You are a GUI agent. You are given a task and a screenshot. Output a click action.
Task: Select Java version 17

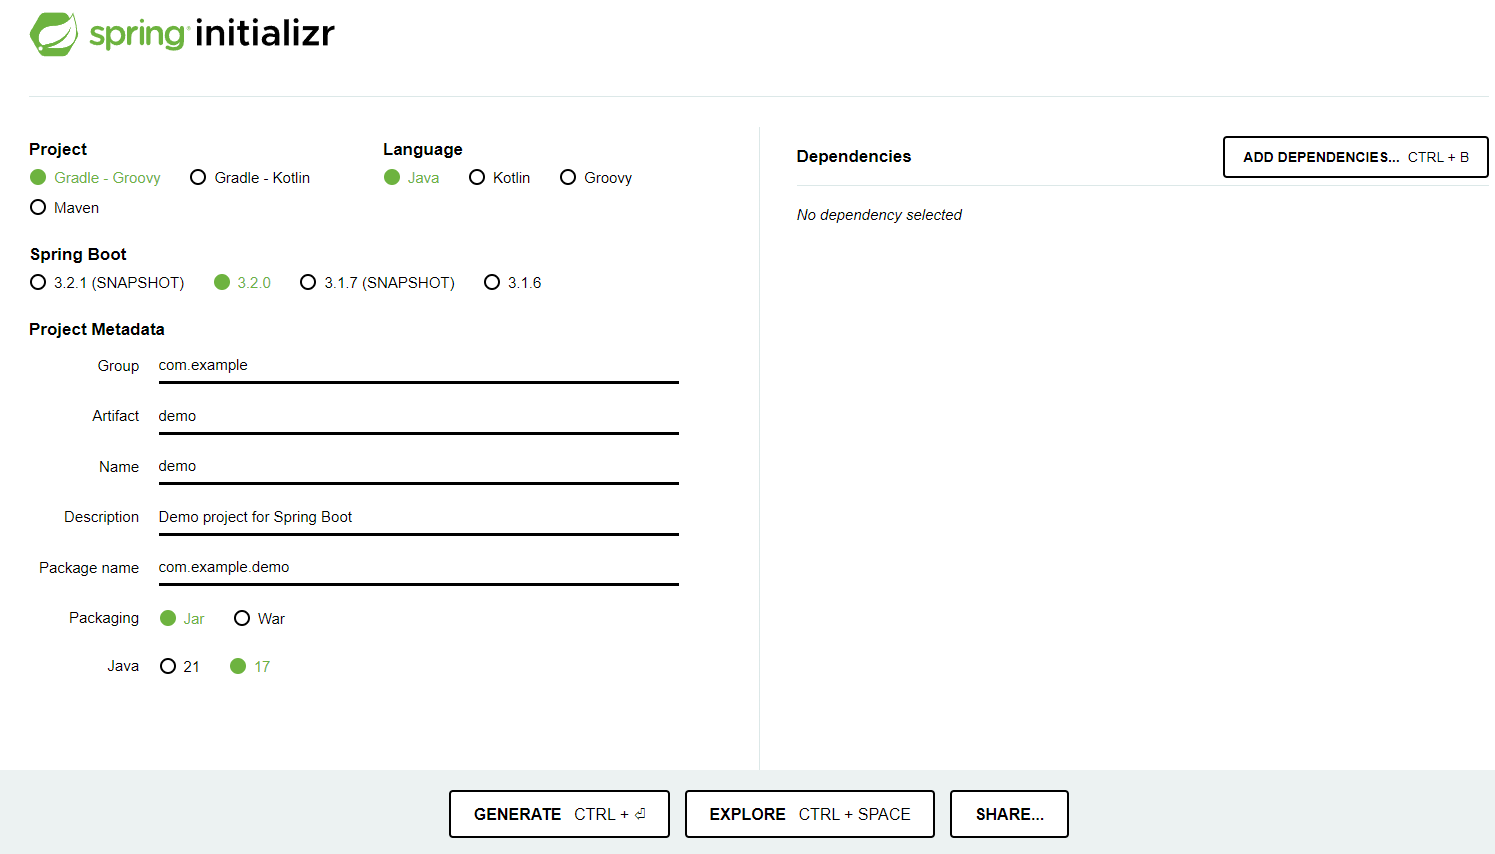click(250, 667)
